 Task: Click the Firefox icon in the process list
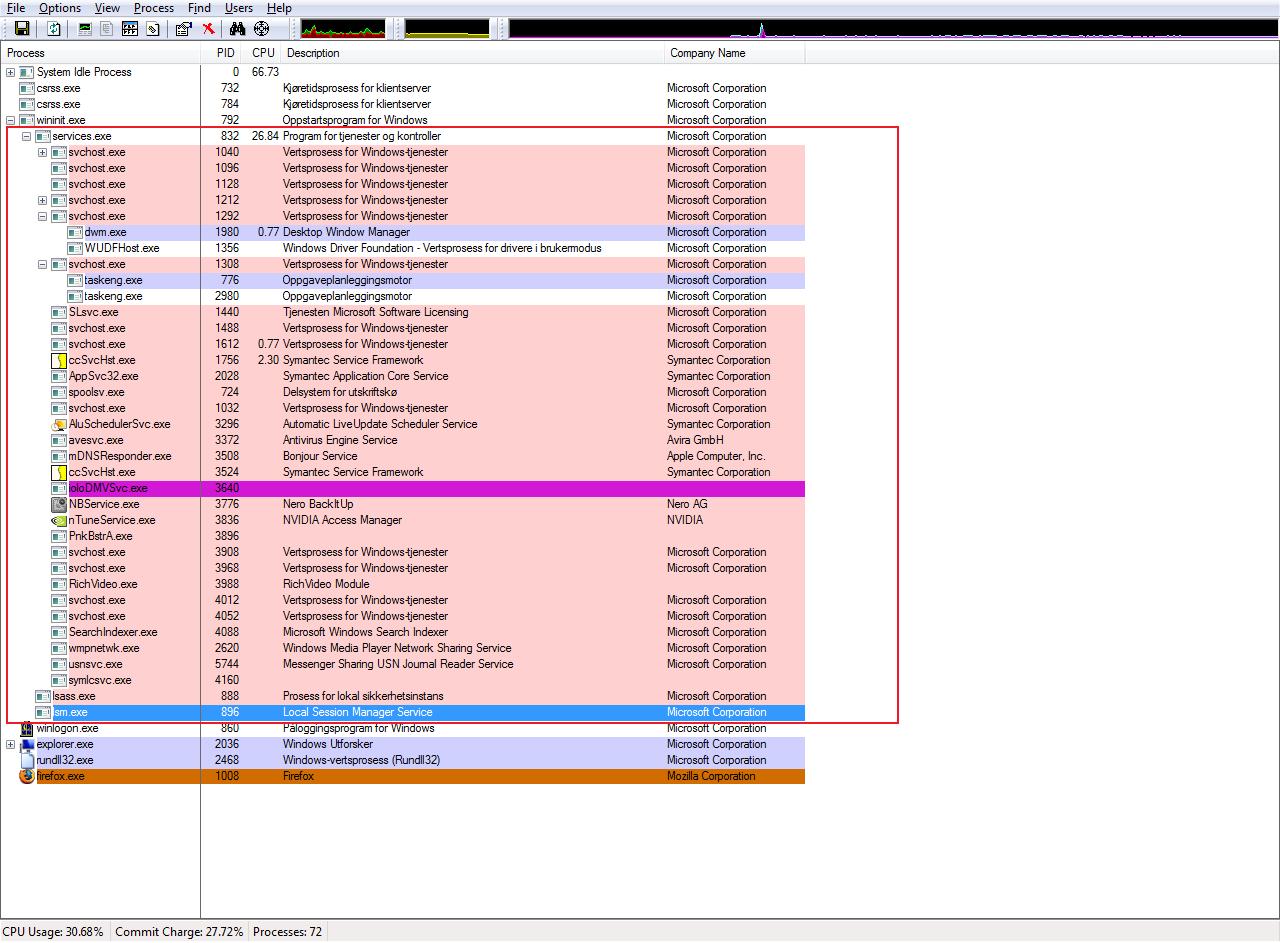pyautogui.click(x=27, y=776)
